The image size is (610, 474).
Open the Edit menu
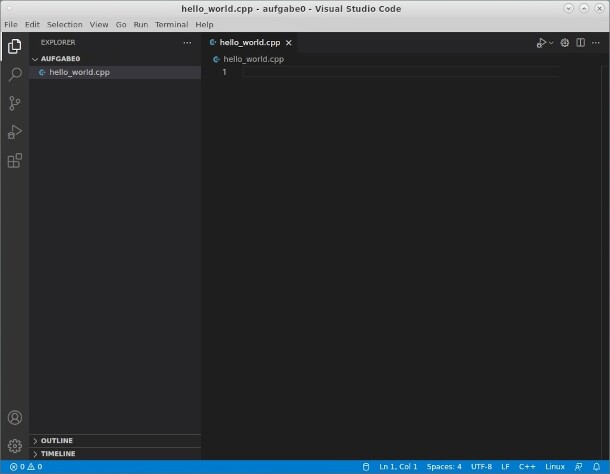tap(32, 25)
